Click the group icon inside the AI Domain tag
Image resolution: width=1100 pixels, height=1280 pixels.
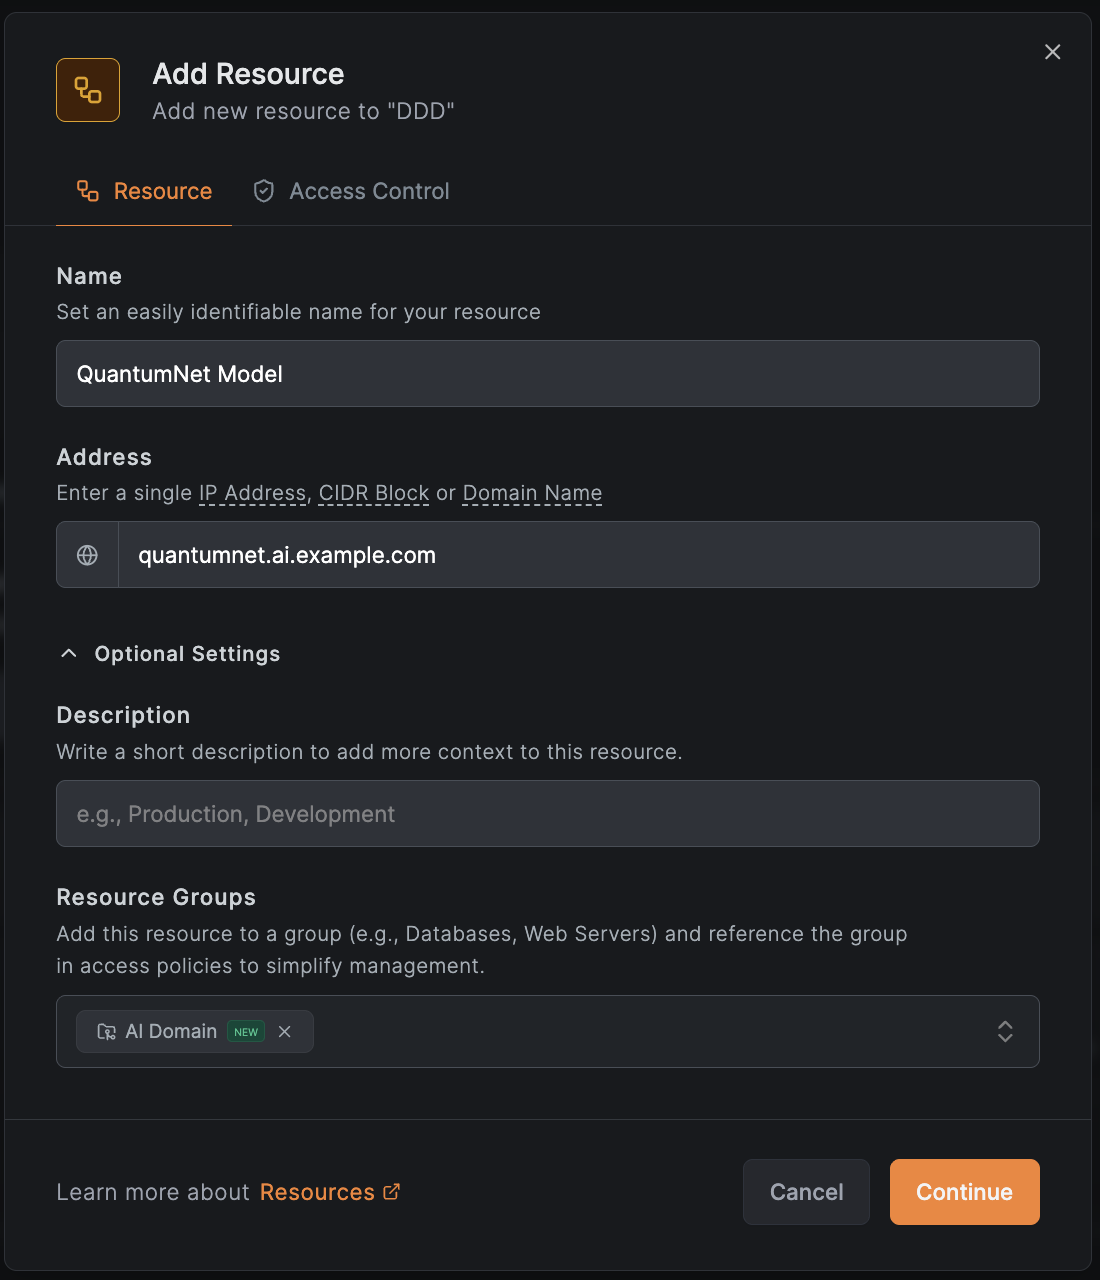click(106, 1031)
